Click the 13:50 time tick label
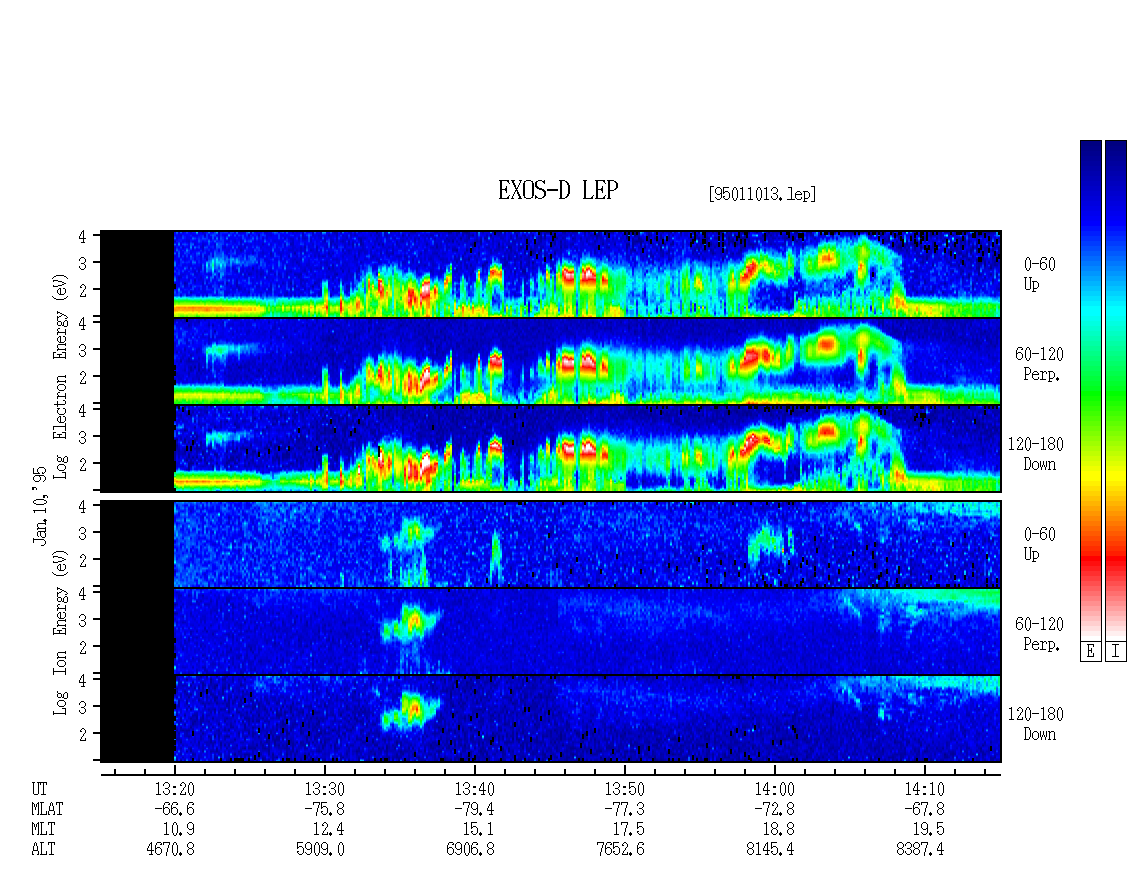Image resolution: width=1130 pixels, height=875 pixels. [x=624, y=789]
